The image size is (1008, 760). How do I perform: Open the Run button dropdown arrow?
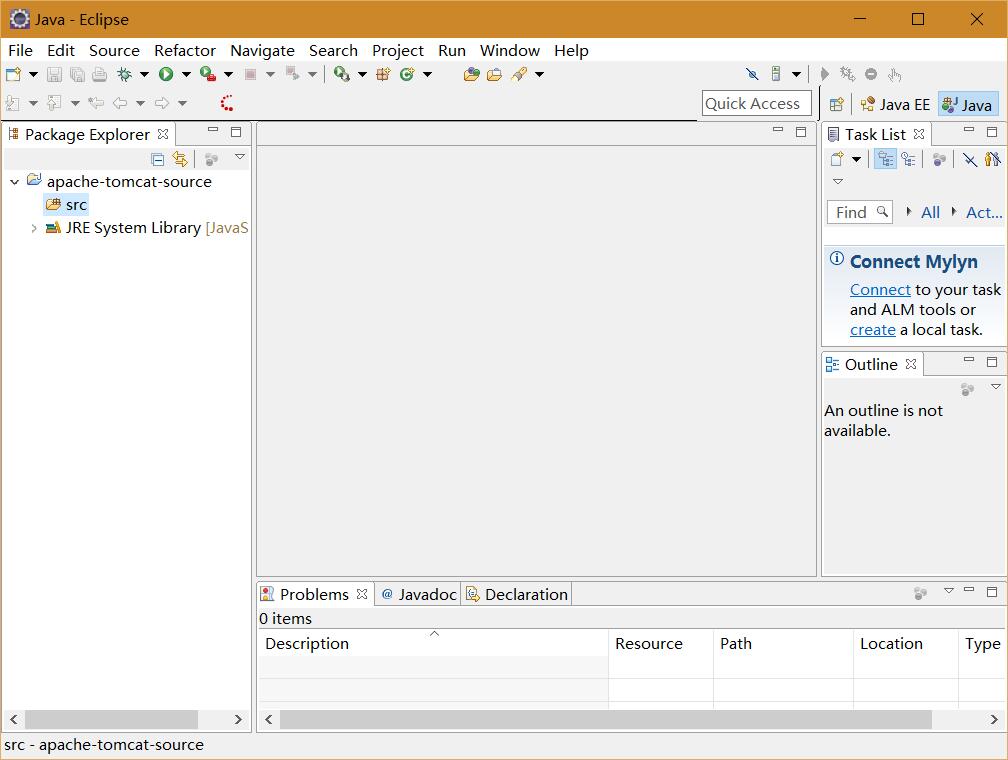[186, 74]
